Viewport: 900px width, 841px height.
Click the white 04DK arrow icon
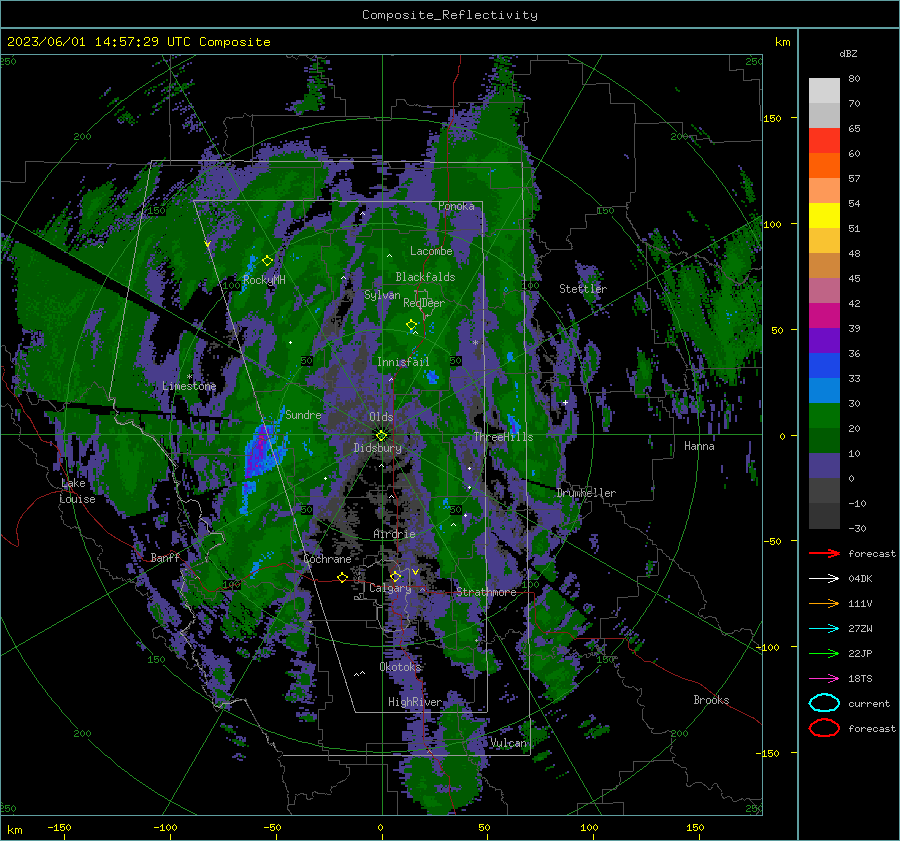coord(824,578)
